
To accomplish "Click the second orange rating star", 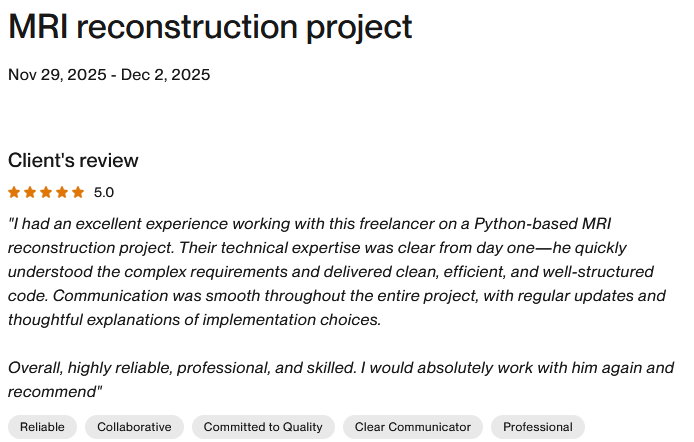I will 30,192.
